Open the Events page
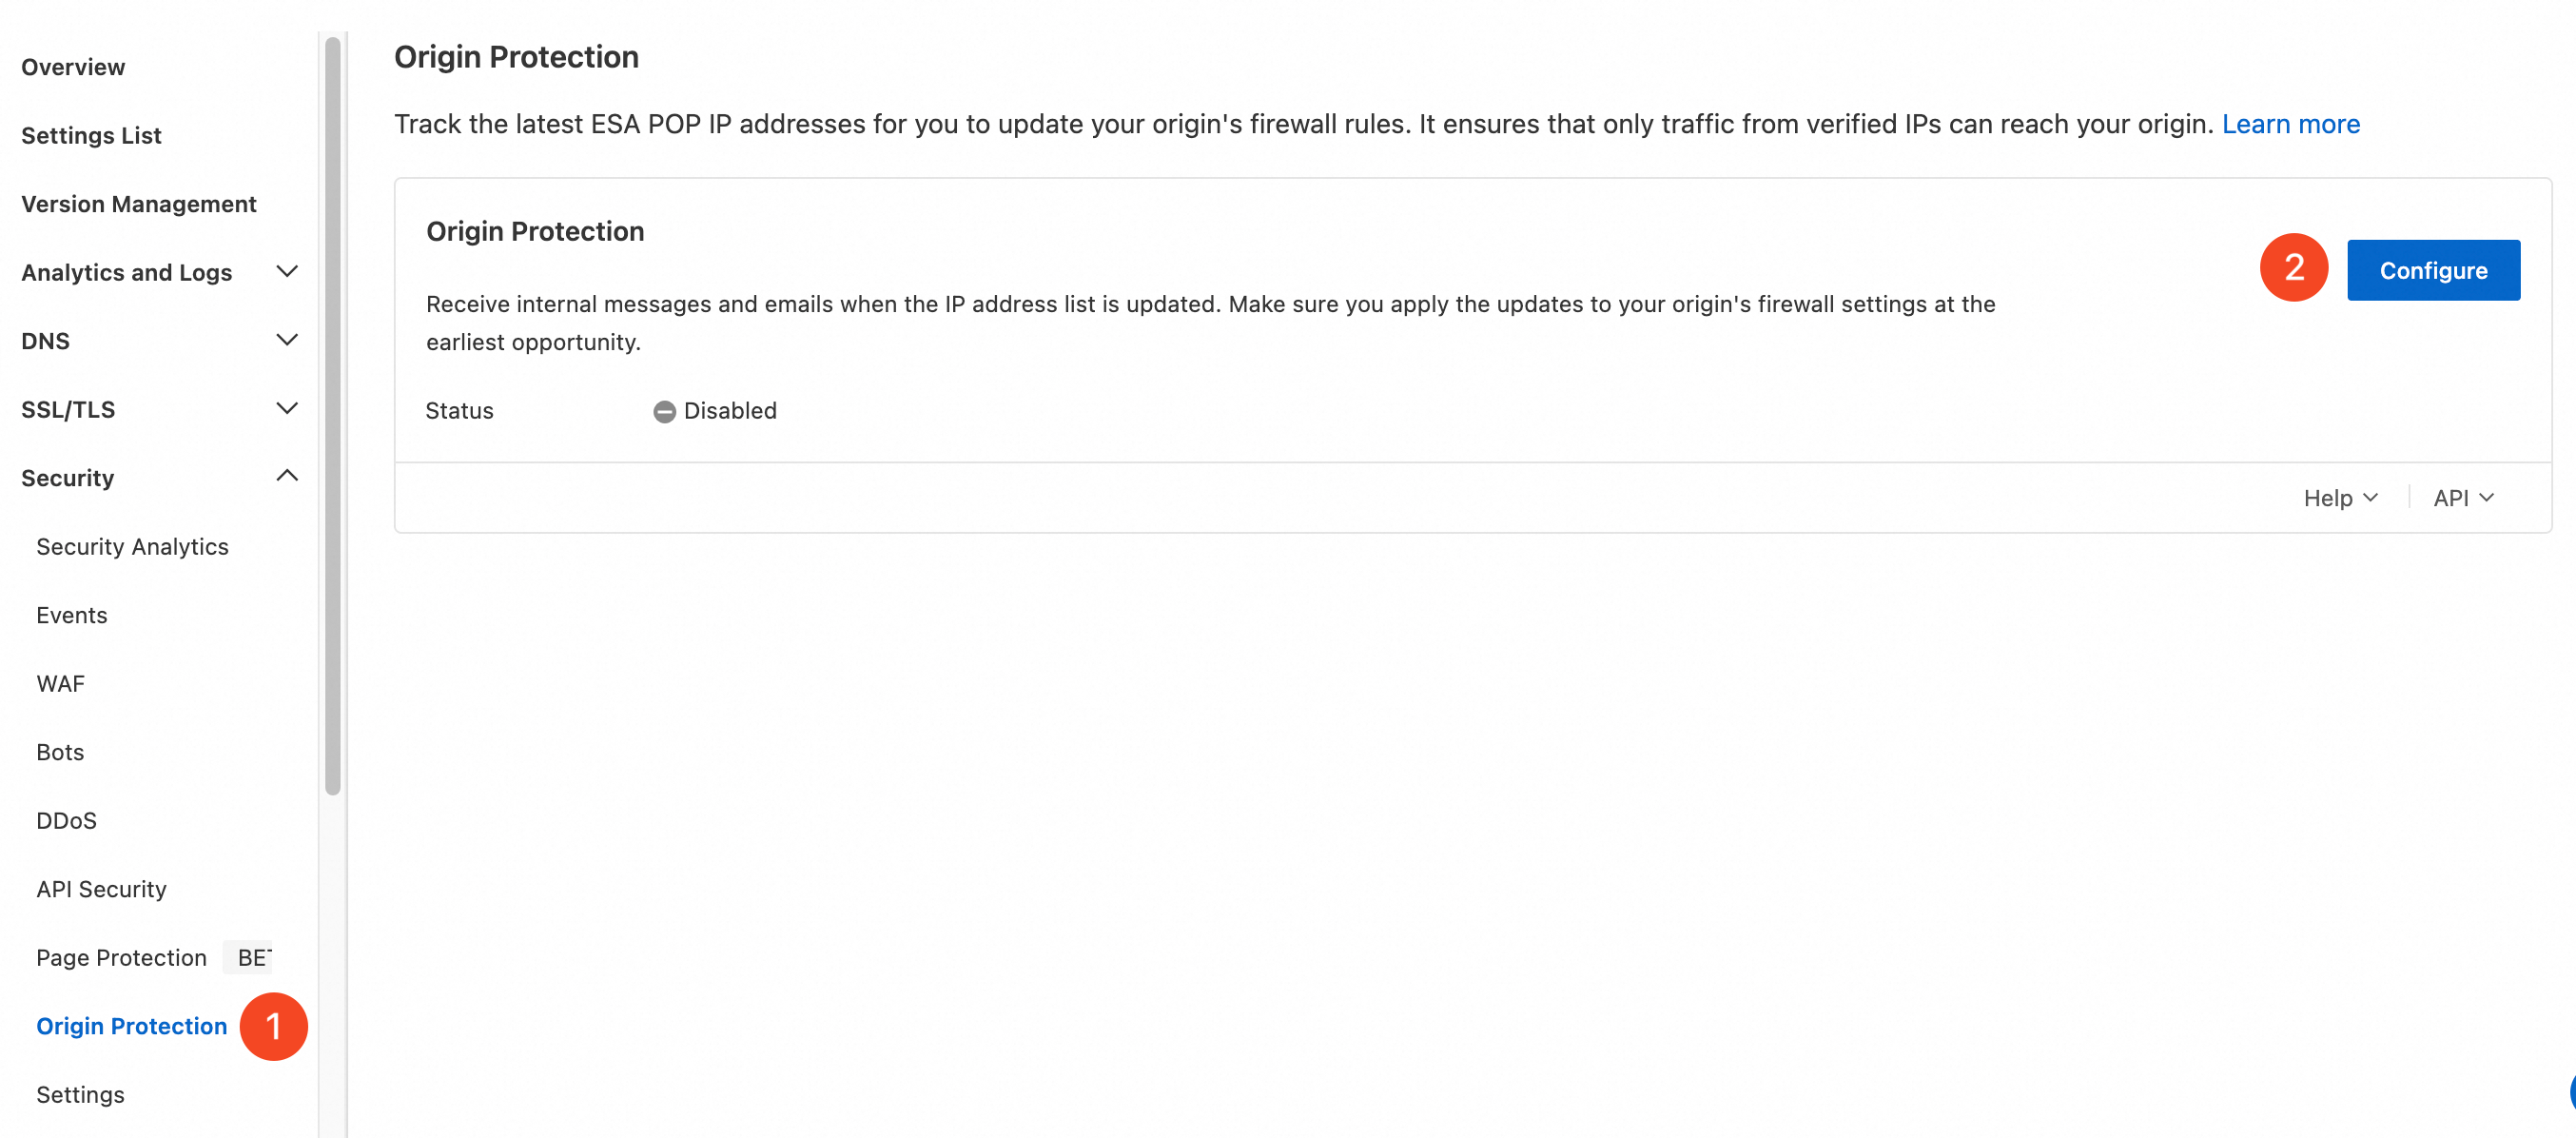This screenshot has width=2576, height=1138. 72,615
